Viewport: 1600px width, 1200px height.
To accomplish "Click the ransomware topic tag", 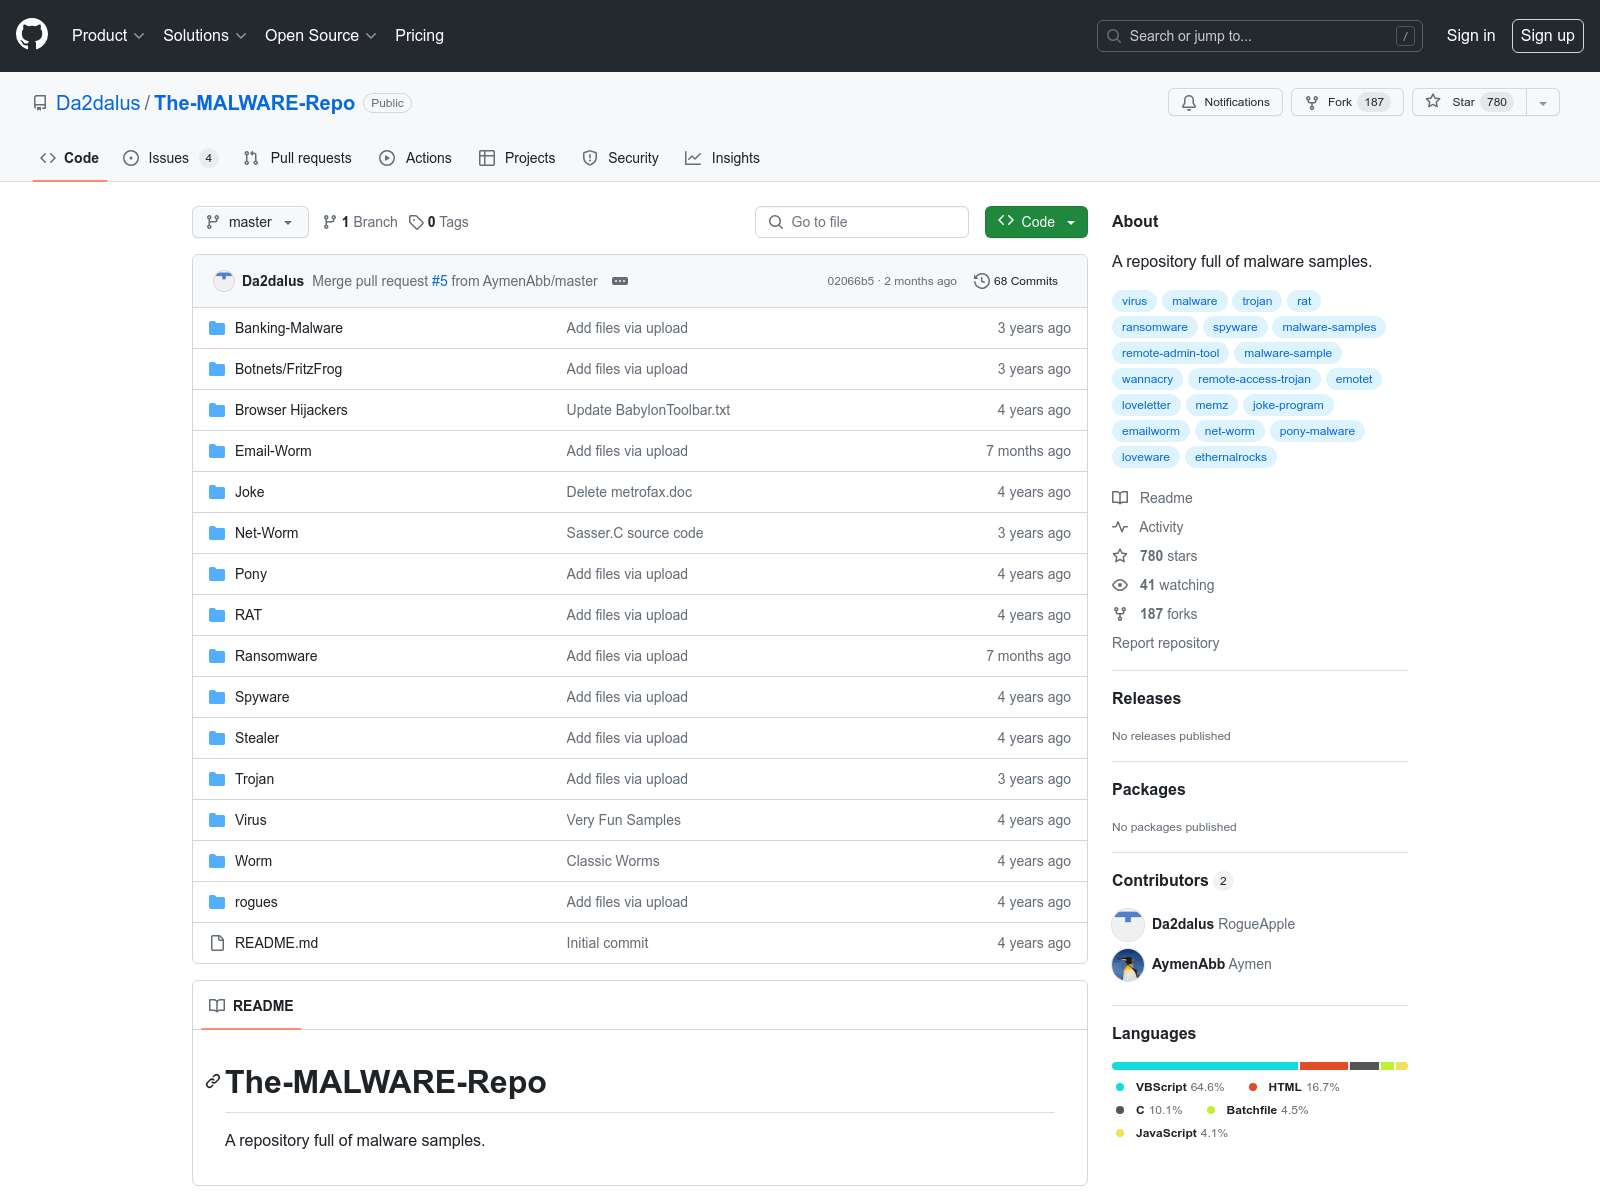I will [1155, 327].
